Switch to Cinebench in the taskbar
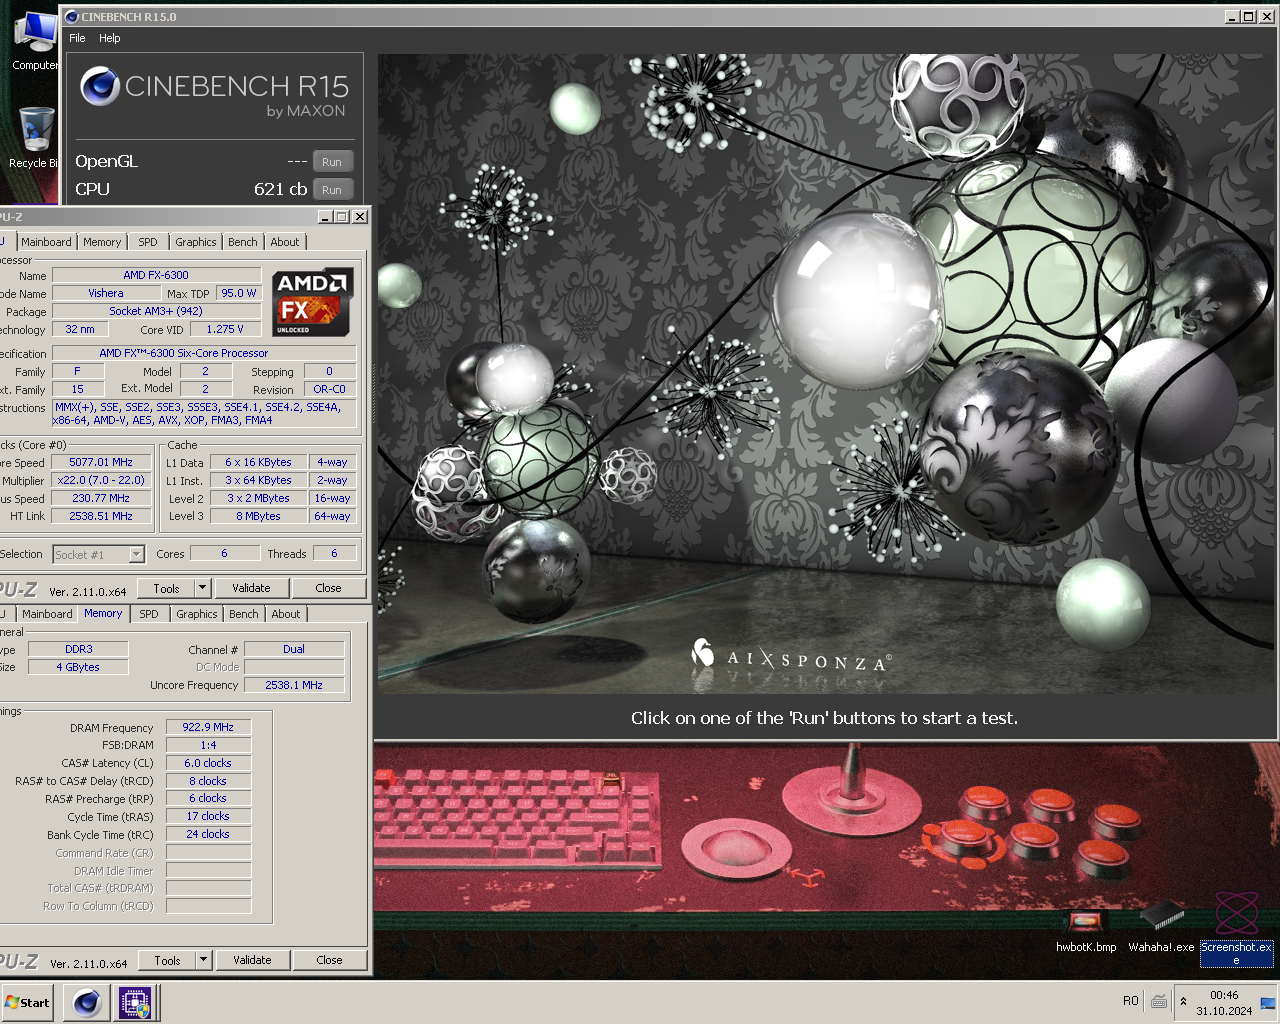The height and width of the screenshot is (1024, 1280). click(87, 1002)
